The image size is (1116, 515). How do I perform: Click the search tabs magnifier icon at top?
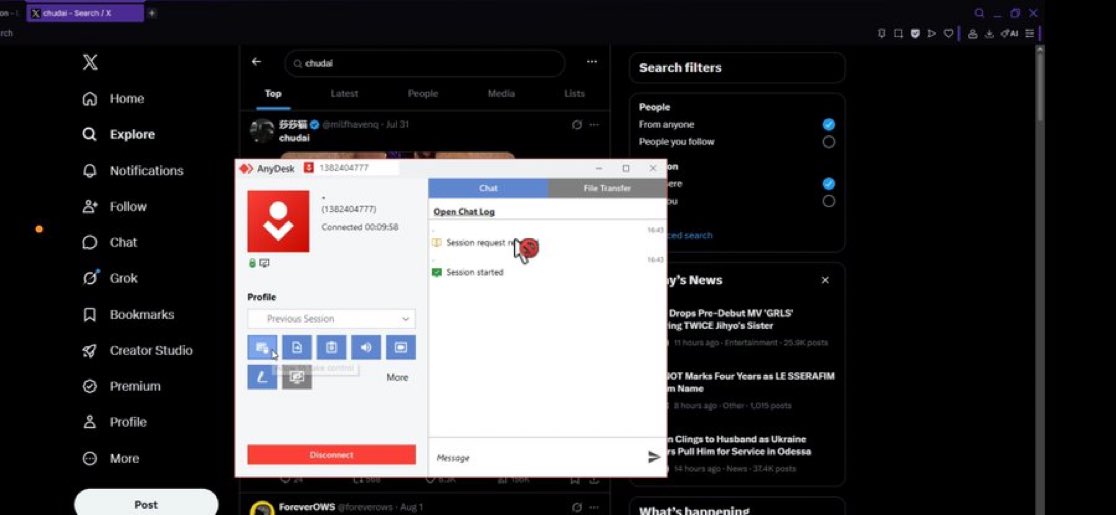click(x=979, y=13)
